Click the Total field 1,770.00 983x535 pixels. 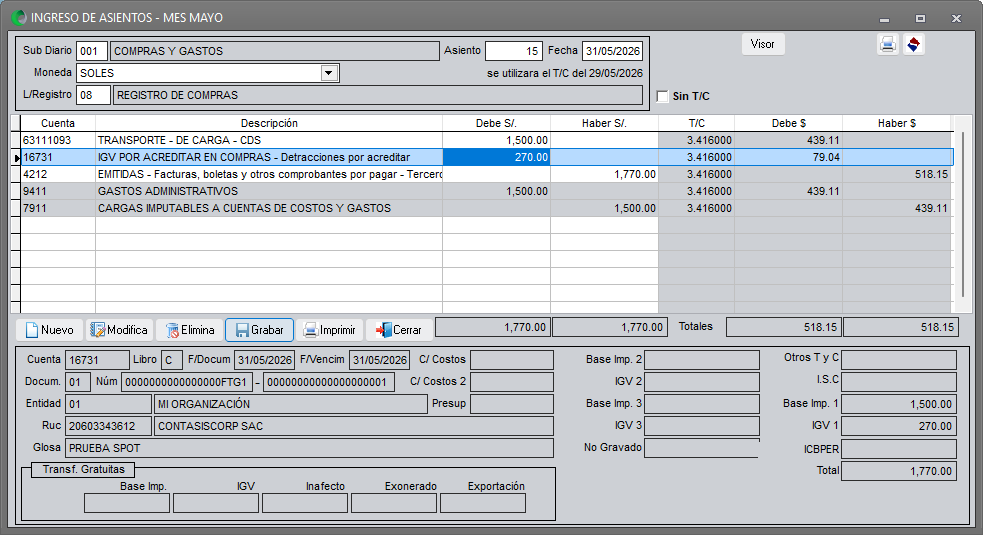coord(899,471)
